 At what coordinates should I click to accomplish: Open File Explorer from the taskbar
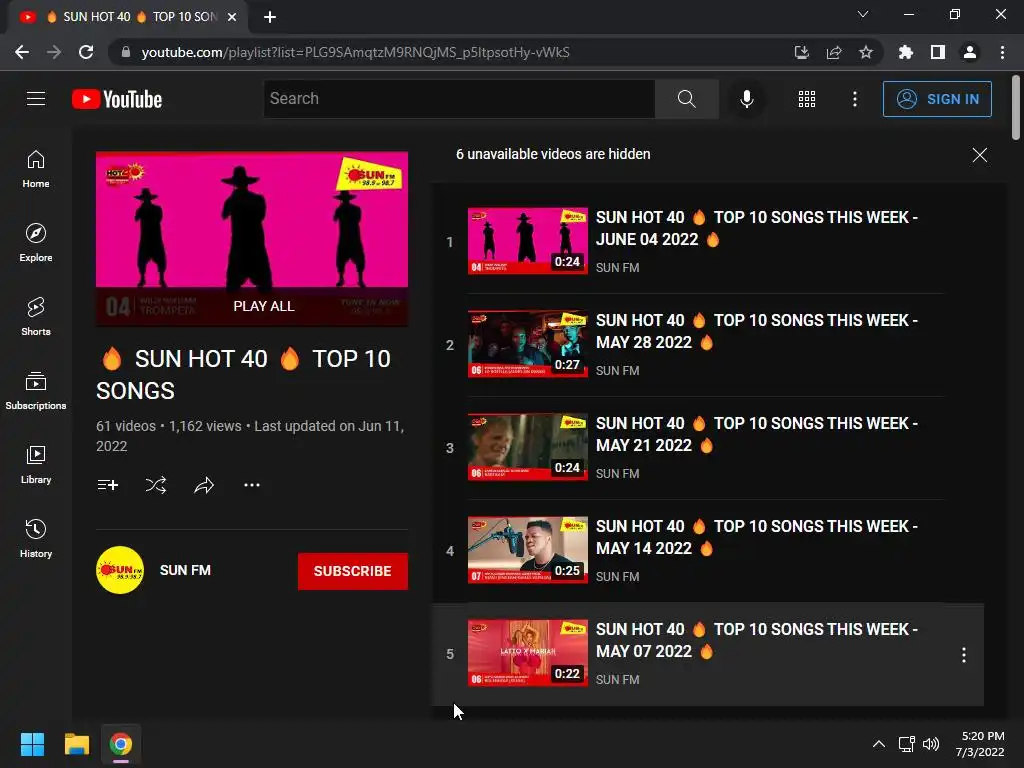pyautogui.click(x=76, y=744)
